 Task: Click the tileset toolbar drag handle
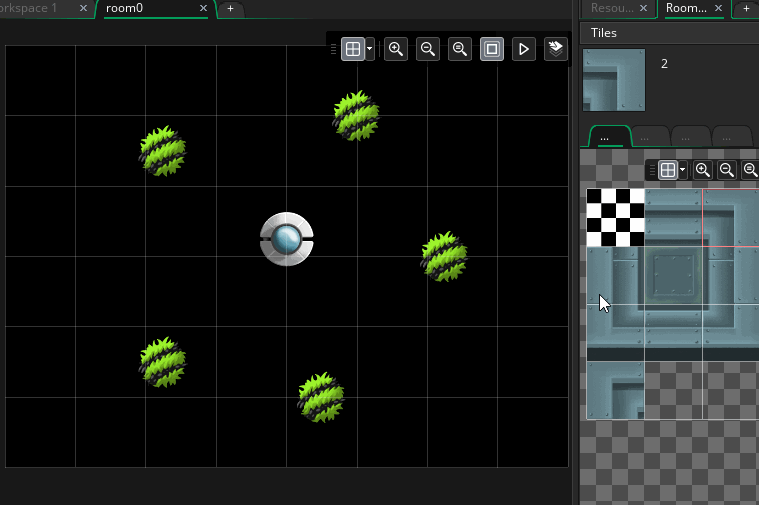(x=652, y=170)
